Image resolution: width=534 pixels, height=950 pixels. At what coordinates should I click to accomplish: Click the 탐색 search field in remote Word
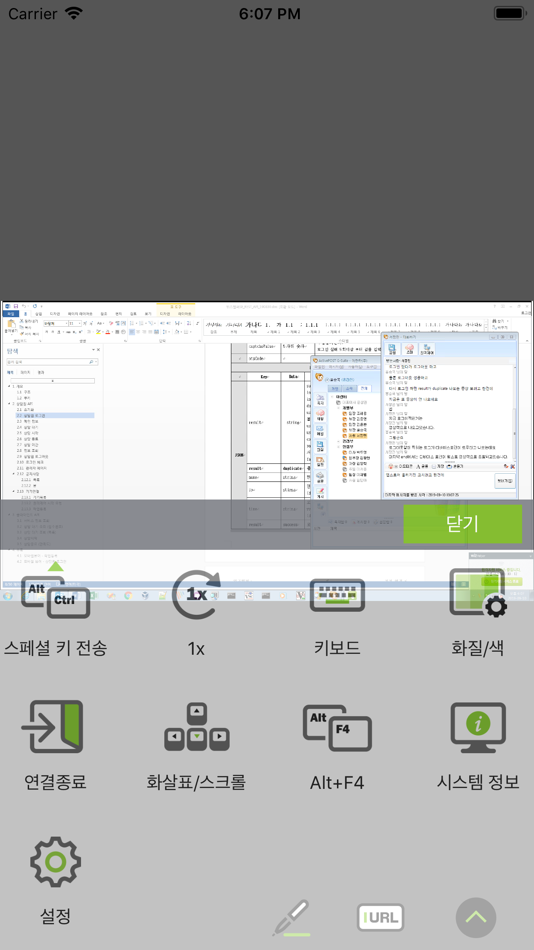[x=52, y=362]
